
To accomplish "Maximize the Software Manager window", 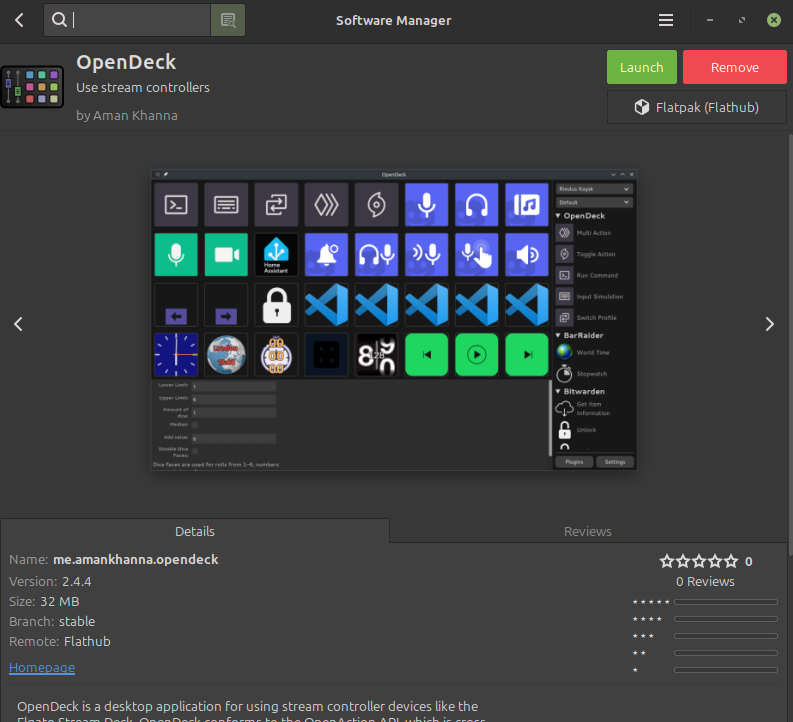I will [x=741, y=20].
